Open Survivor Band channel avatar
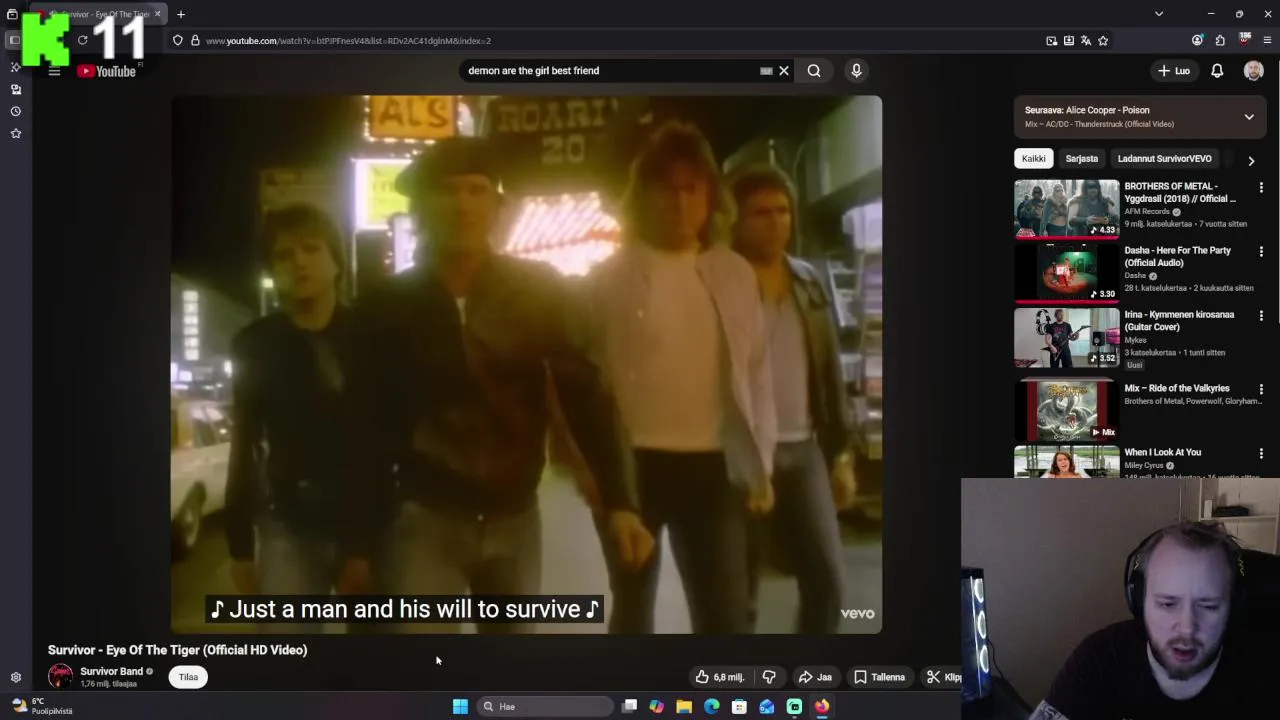 tap(60, 677)
